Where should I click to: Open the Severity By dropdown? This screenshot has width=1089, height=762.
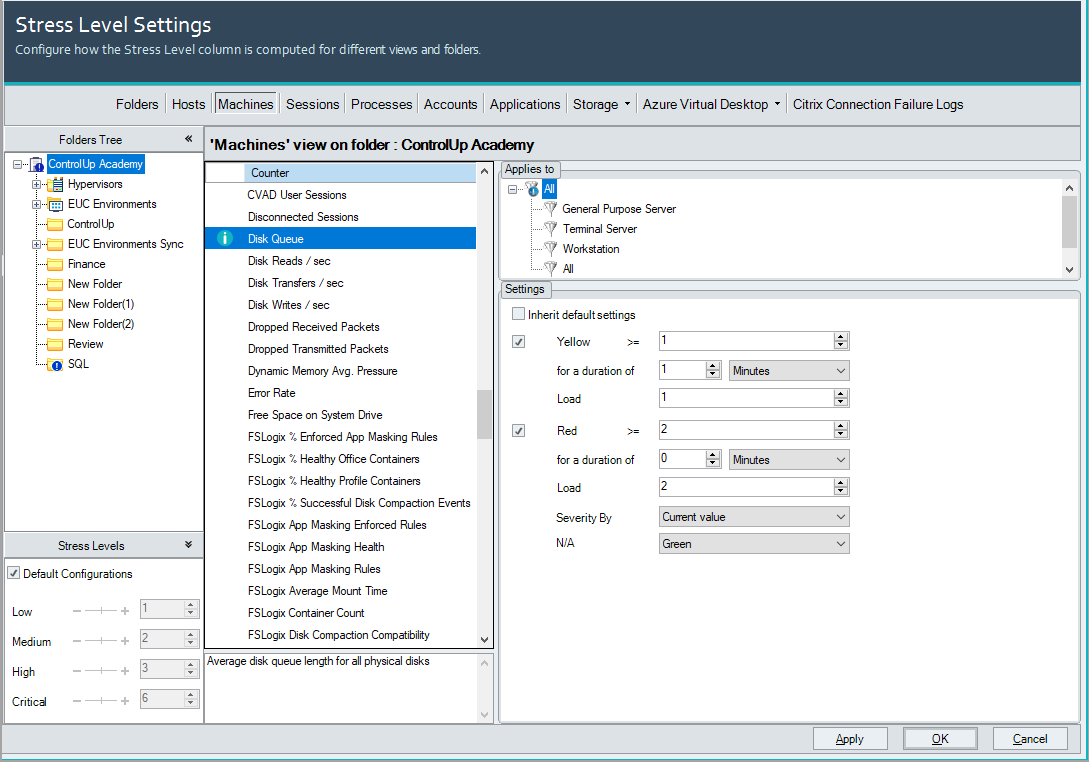pos(754,517)
